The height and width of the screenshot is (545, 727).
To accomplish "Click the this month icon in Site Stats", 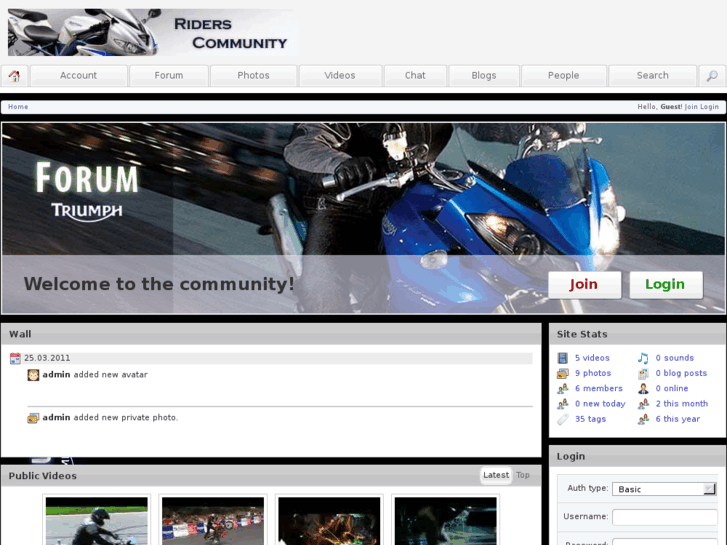I will pyautogui.click(x=643, y=404).
